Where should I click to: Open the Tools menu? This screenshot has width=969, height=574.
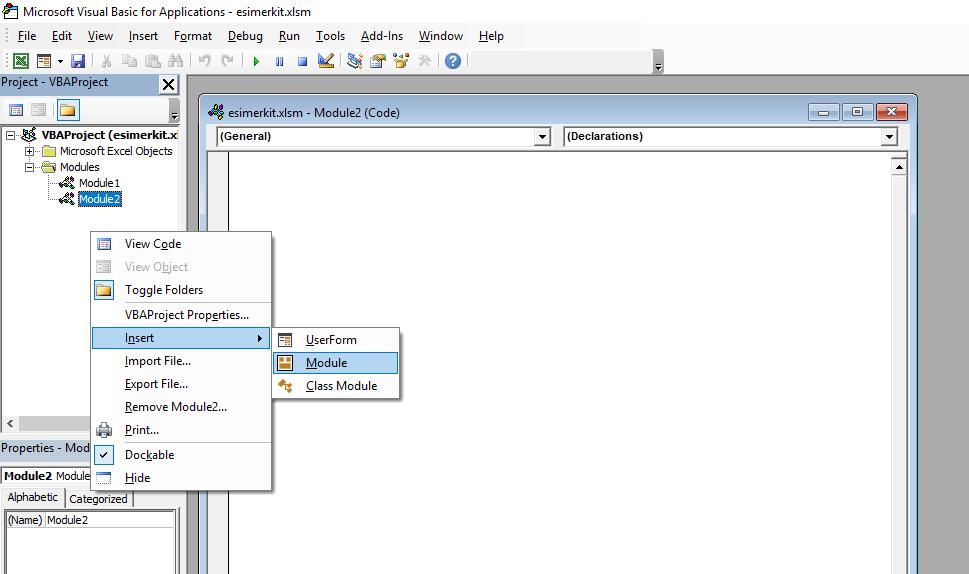331,36
